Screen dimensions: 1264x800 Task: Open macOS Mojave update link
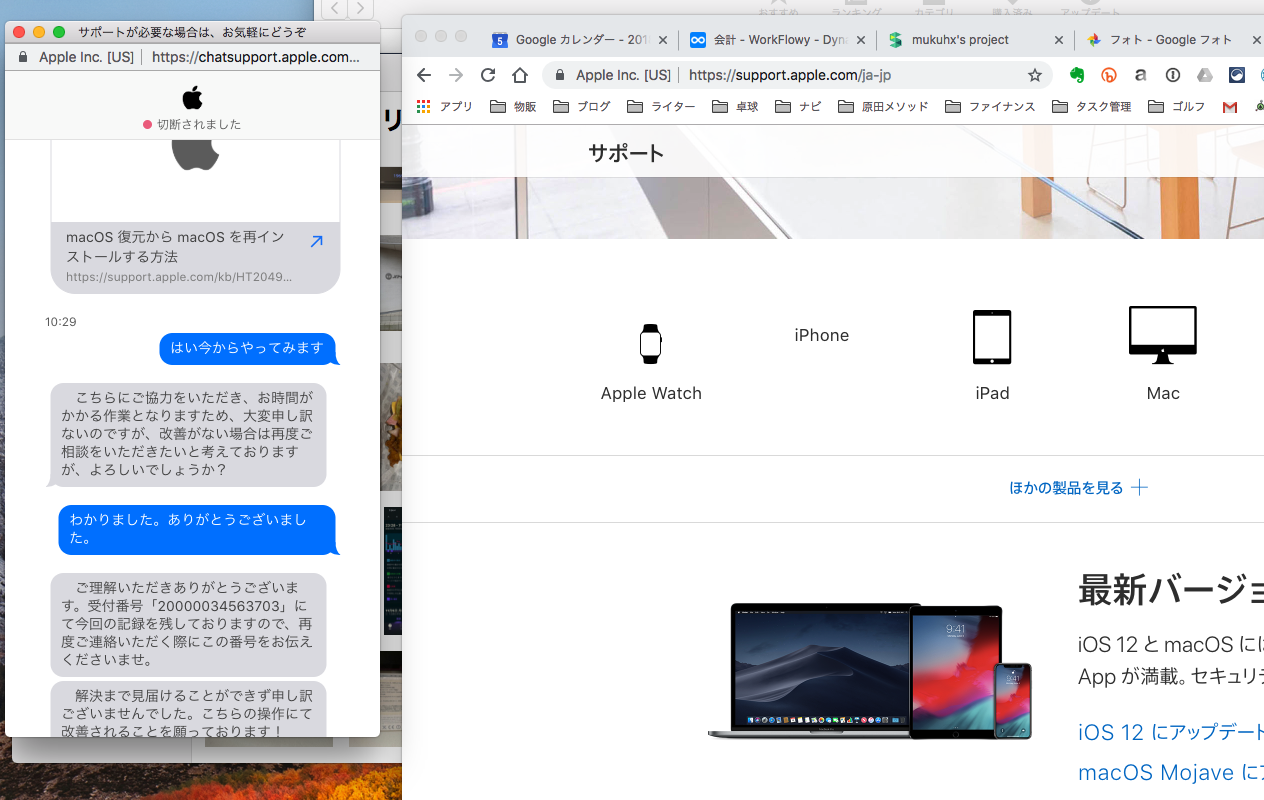point(1171,773)
